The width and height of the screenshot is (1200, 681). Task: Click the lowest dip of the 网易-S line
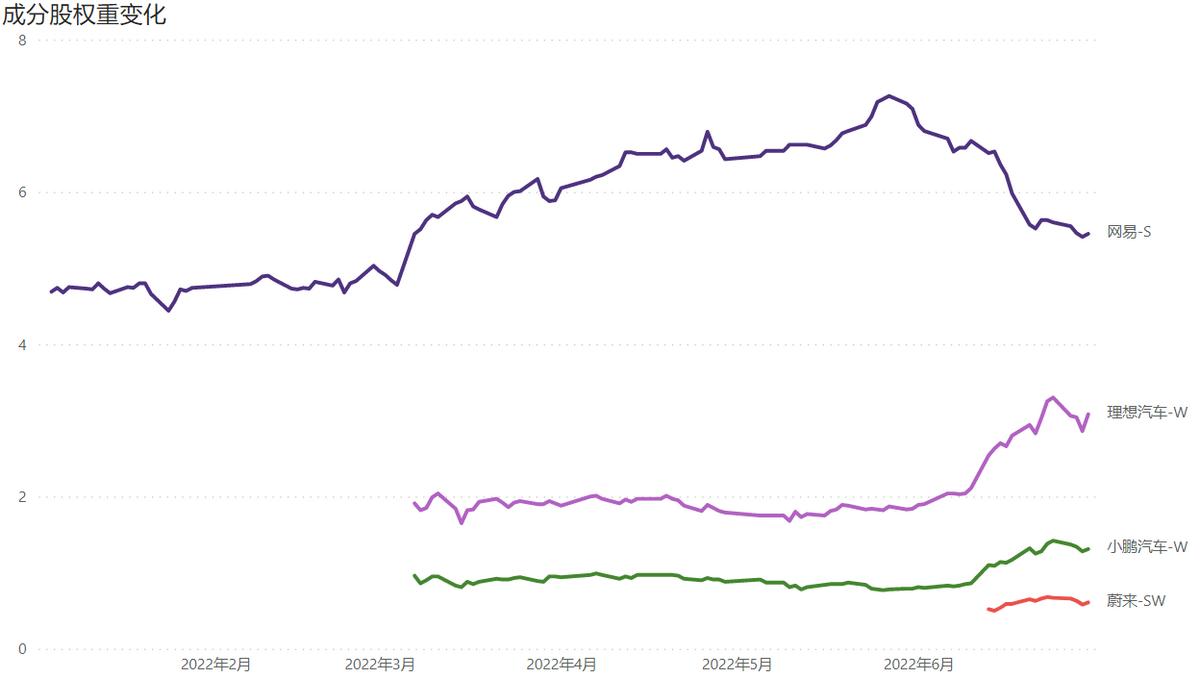click(168, 310)
